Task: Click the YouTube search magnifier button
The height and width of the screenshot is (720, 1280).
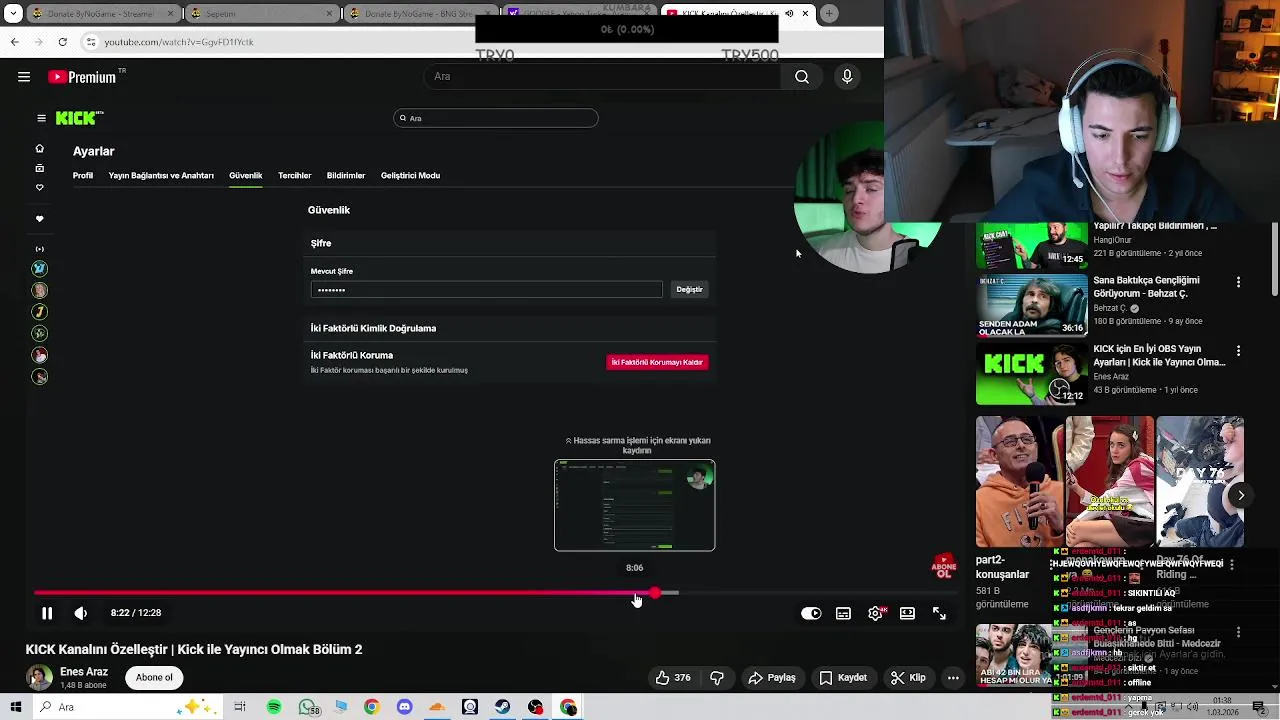Action: (x=802, y=77)
